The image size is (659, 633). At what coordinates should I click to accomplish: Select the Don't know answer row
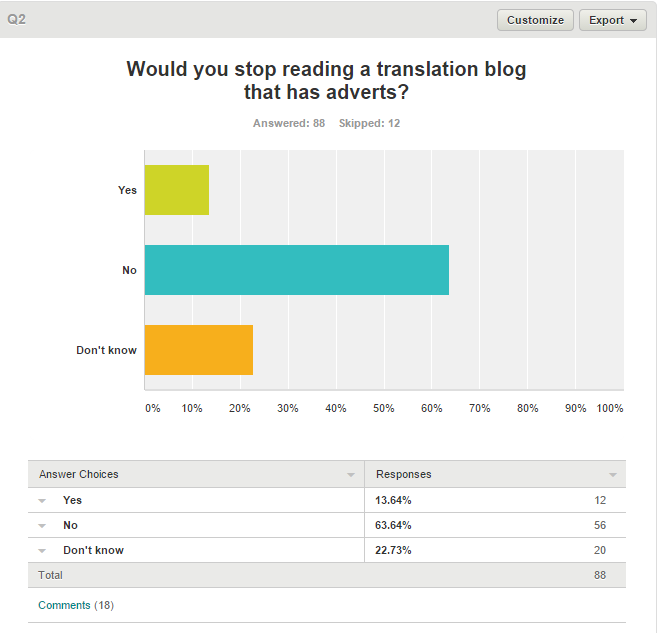click(x=327, y=550)
